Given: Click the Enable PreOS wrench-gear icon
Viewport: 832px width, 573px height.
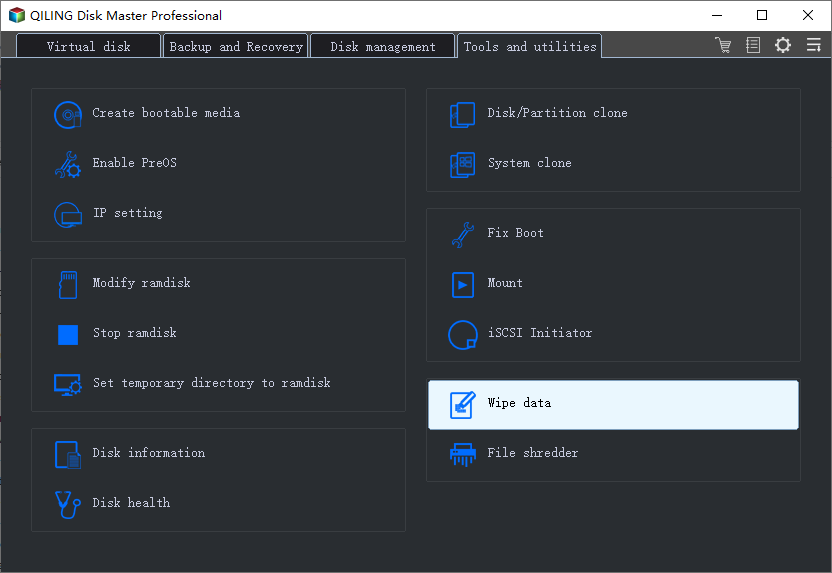Looking at the screenshot, I should 68,164.
